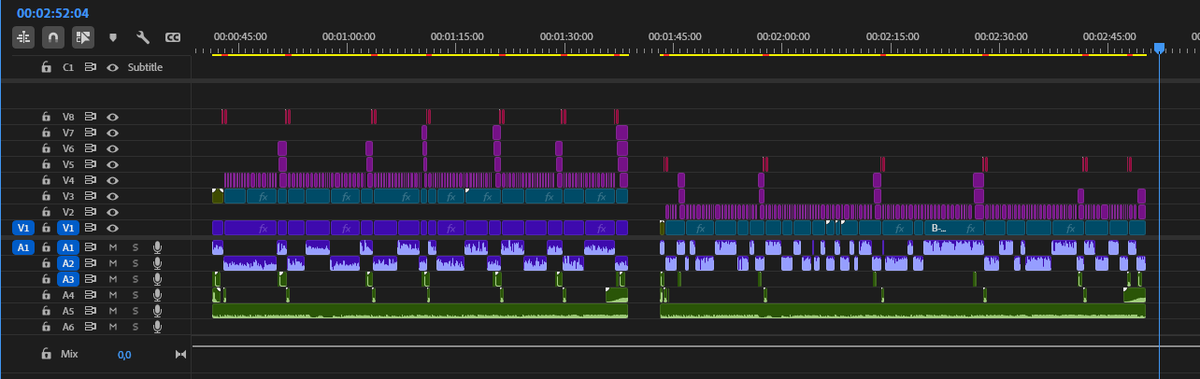
Task: Toggle A1 track targeting button
Action: click(x=69, y=246)
